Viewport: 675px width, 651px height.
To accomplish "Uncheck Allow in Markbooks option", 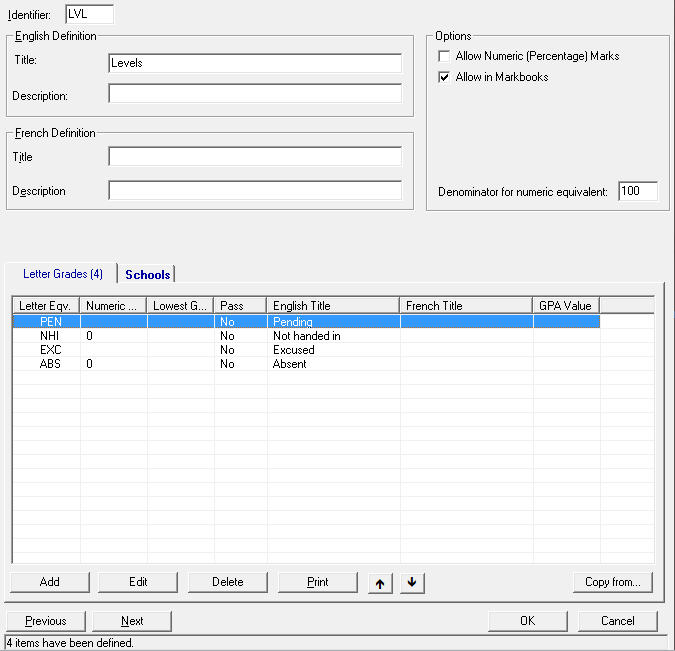I will (444, 77).
